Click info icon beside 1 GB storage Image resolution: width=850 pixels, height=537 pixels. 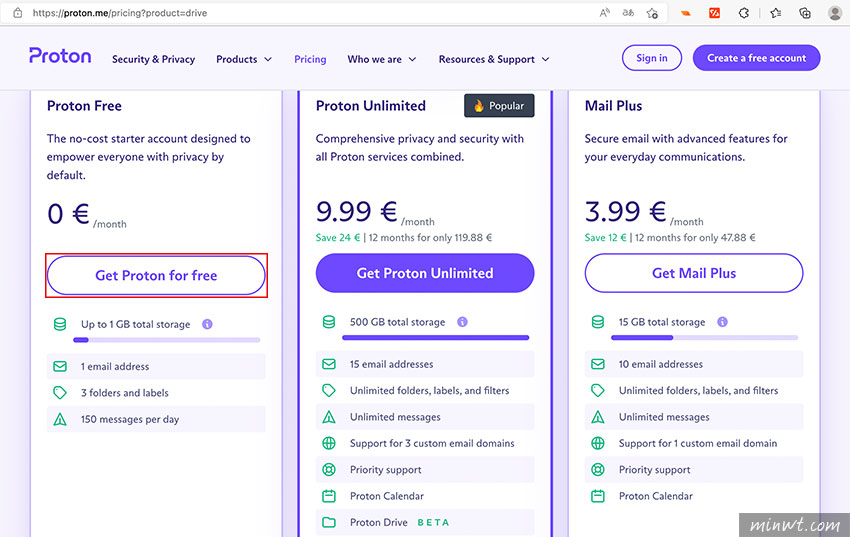[207, 324]
